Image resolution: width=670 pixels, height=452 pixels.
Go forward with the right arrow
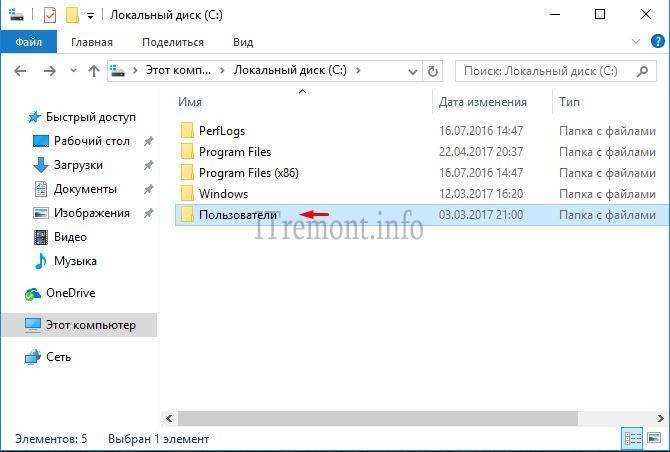pyautogui.click(x=50, y=71)
